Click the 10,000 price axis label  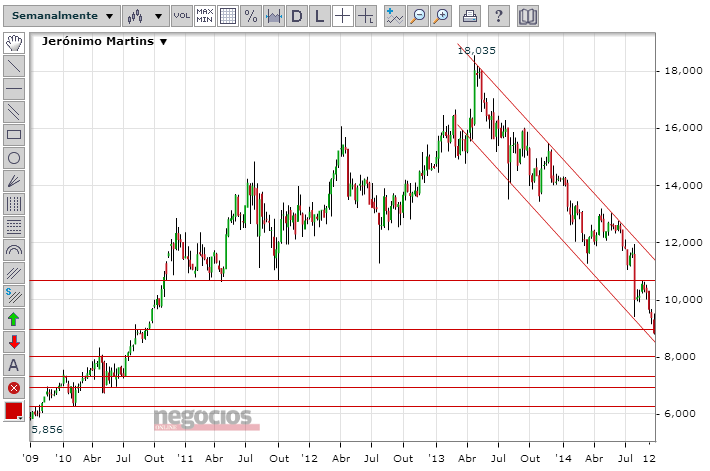(x=683, y=300)
